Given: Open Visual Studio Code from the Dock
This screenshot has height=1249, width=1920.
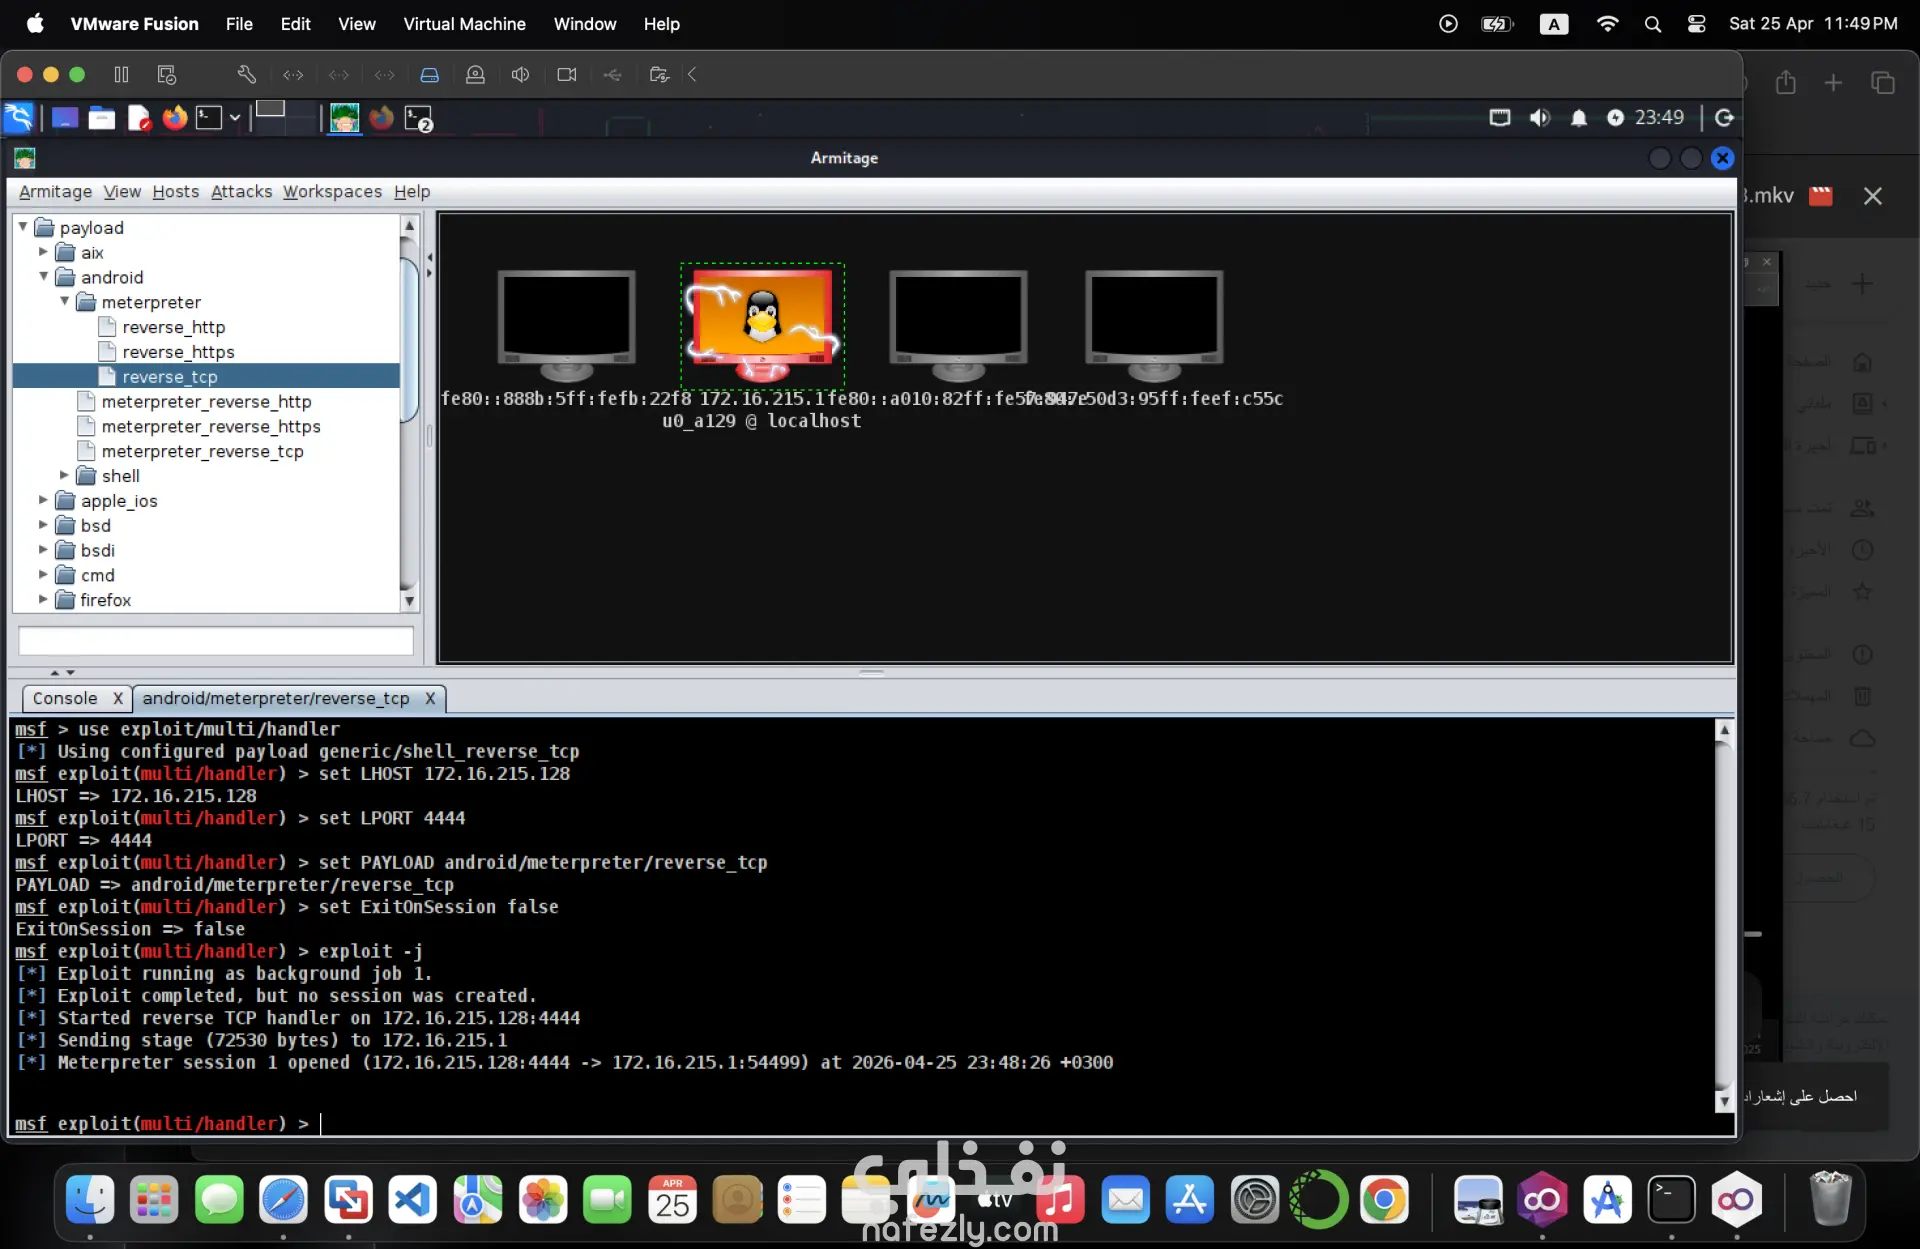Looking at the screenshot, I should click(413, 1199).
